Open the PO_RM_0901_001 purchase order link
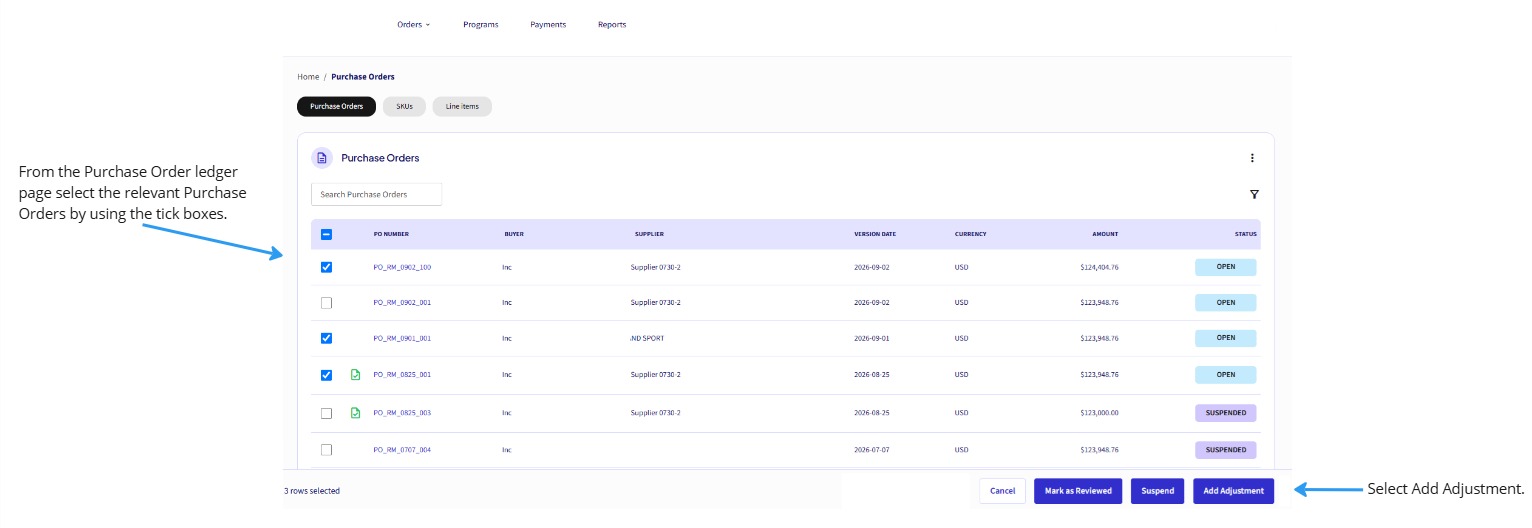1532x528 pixels. click(402, 338)
